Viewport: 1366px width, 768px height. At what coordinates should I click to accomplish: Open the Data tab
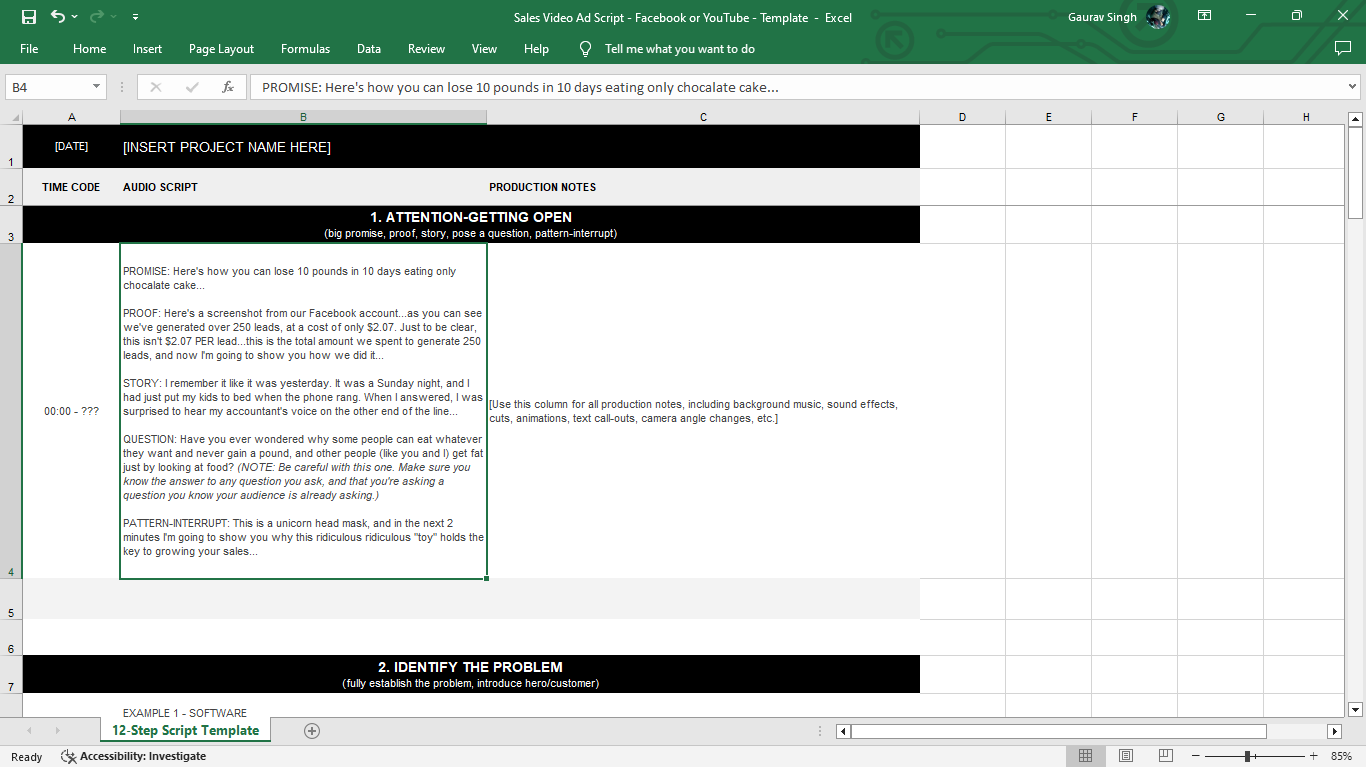pyautogui.click(x=369, y=48)
